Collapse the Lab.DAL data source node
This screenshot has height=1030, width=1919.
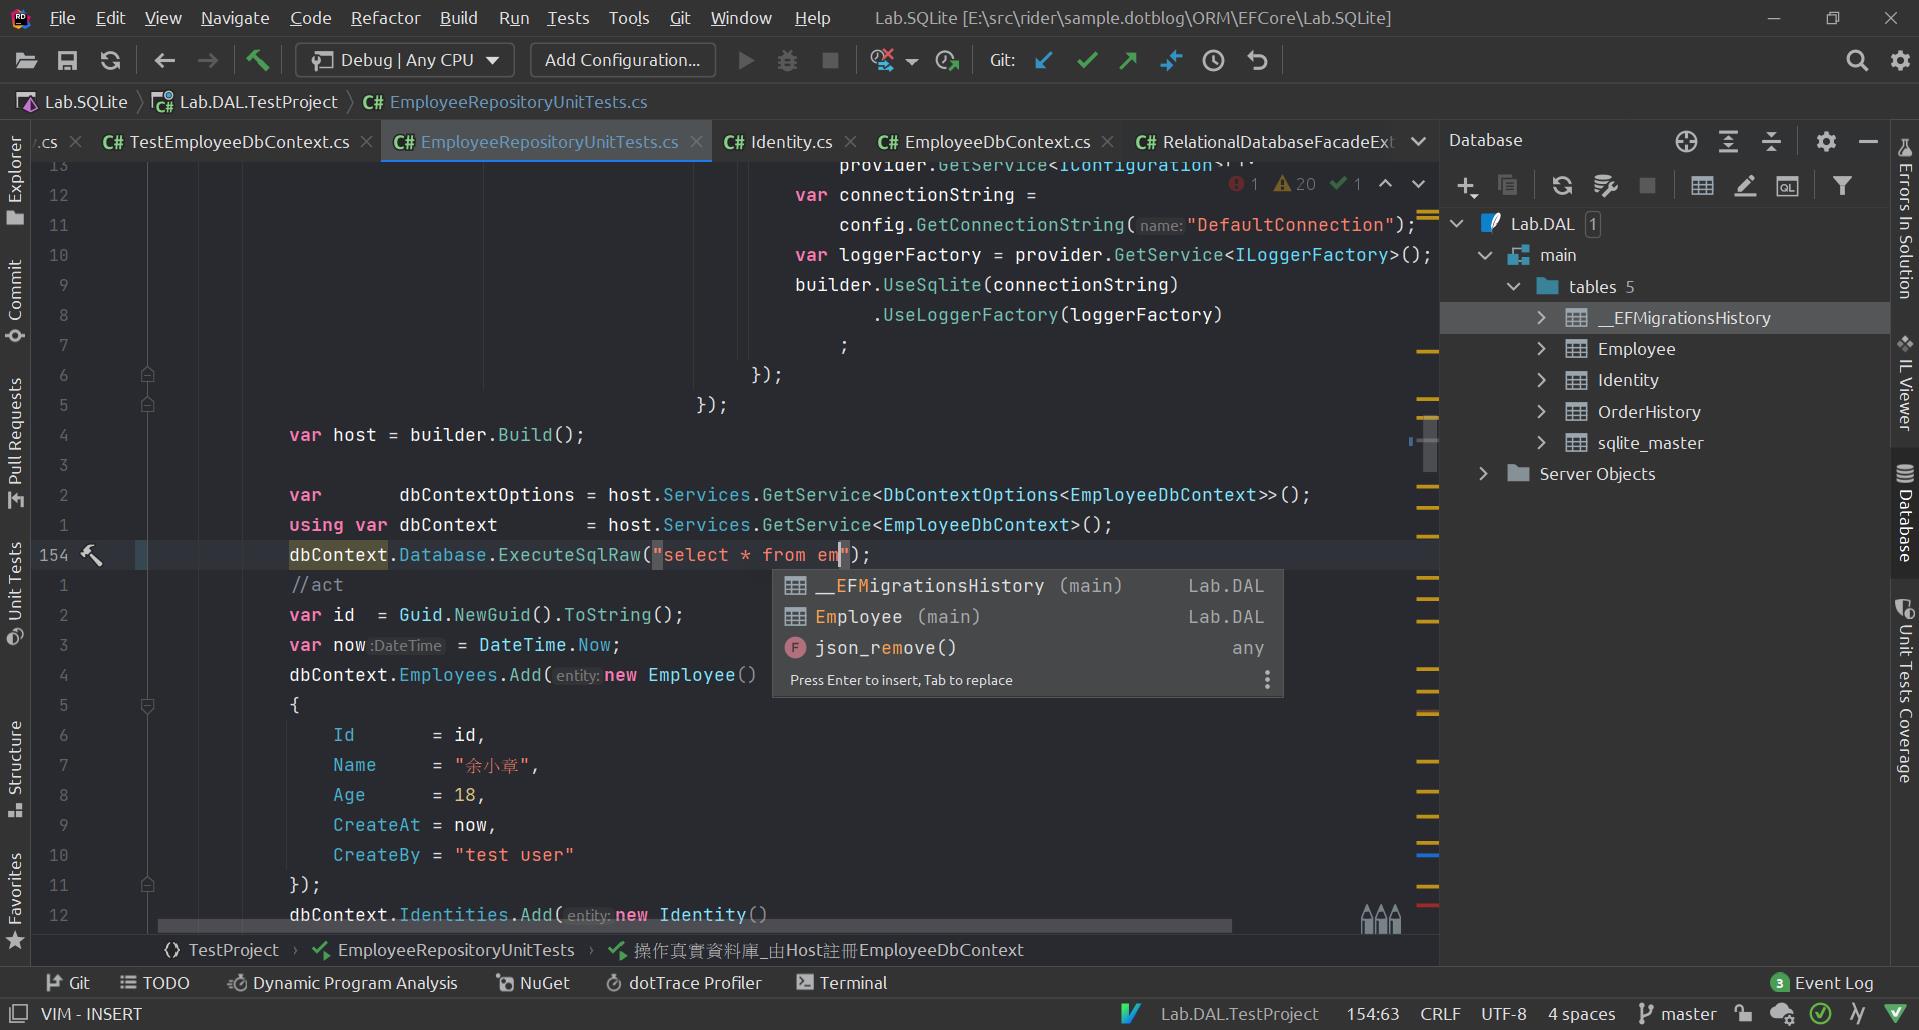(x=1458, y=224)
